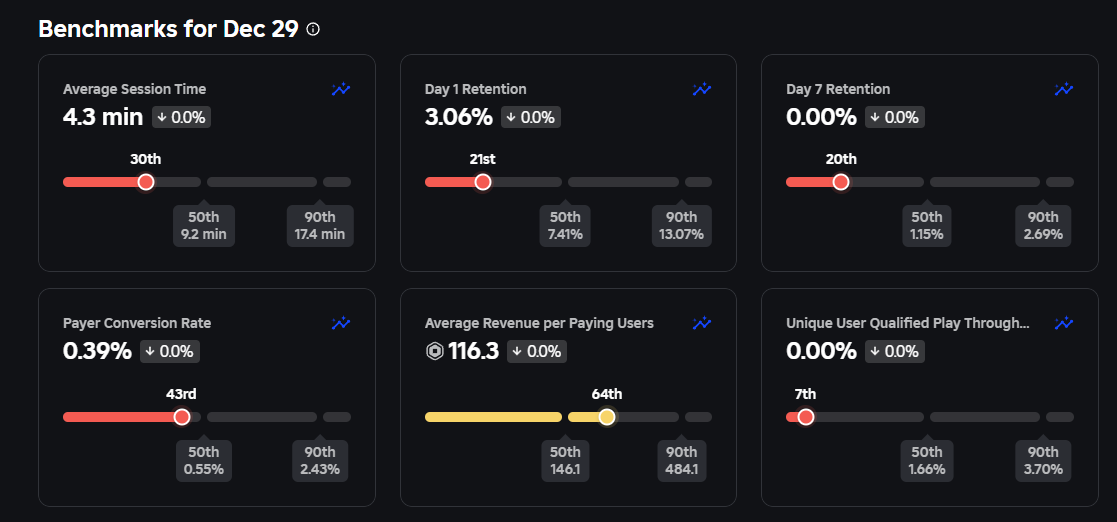Click the Robux icon next to 116.3

coord(435,351)
